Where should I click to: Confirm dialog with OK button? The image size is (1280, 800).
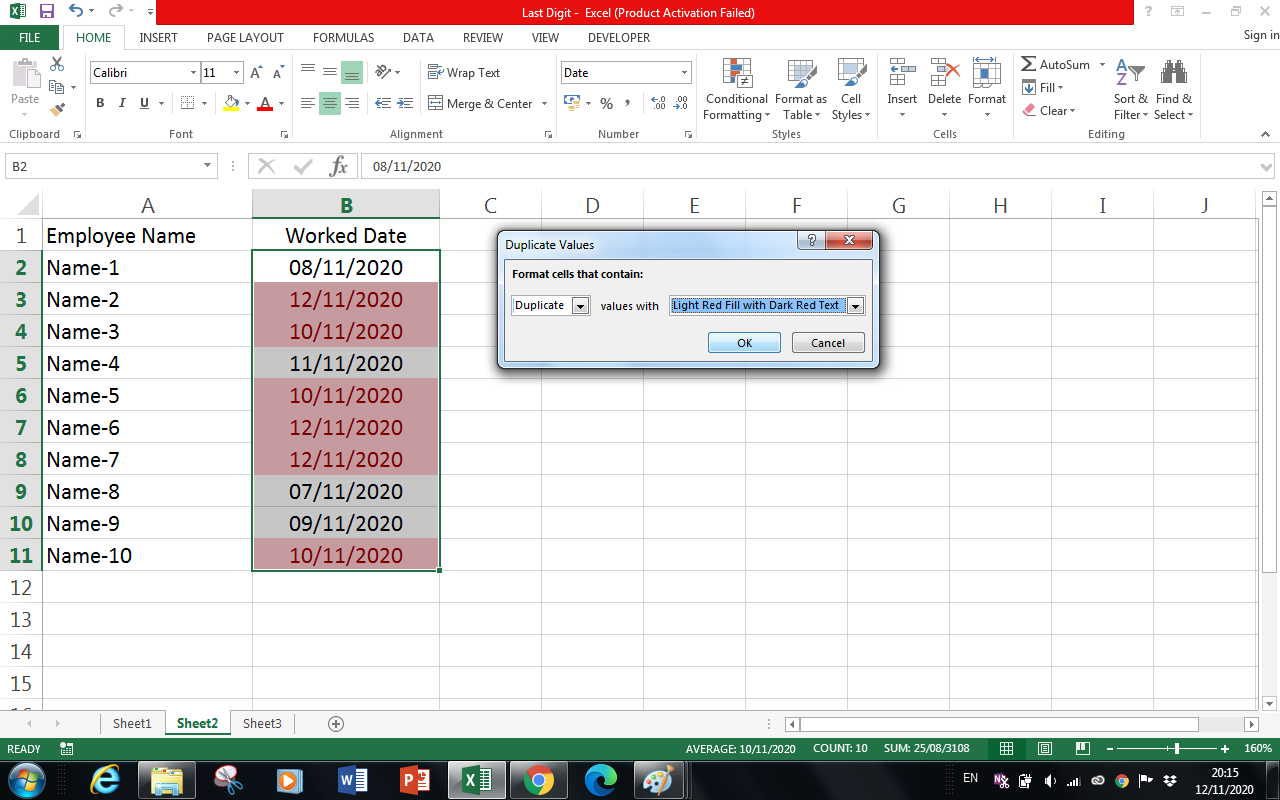point(744,343)
